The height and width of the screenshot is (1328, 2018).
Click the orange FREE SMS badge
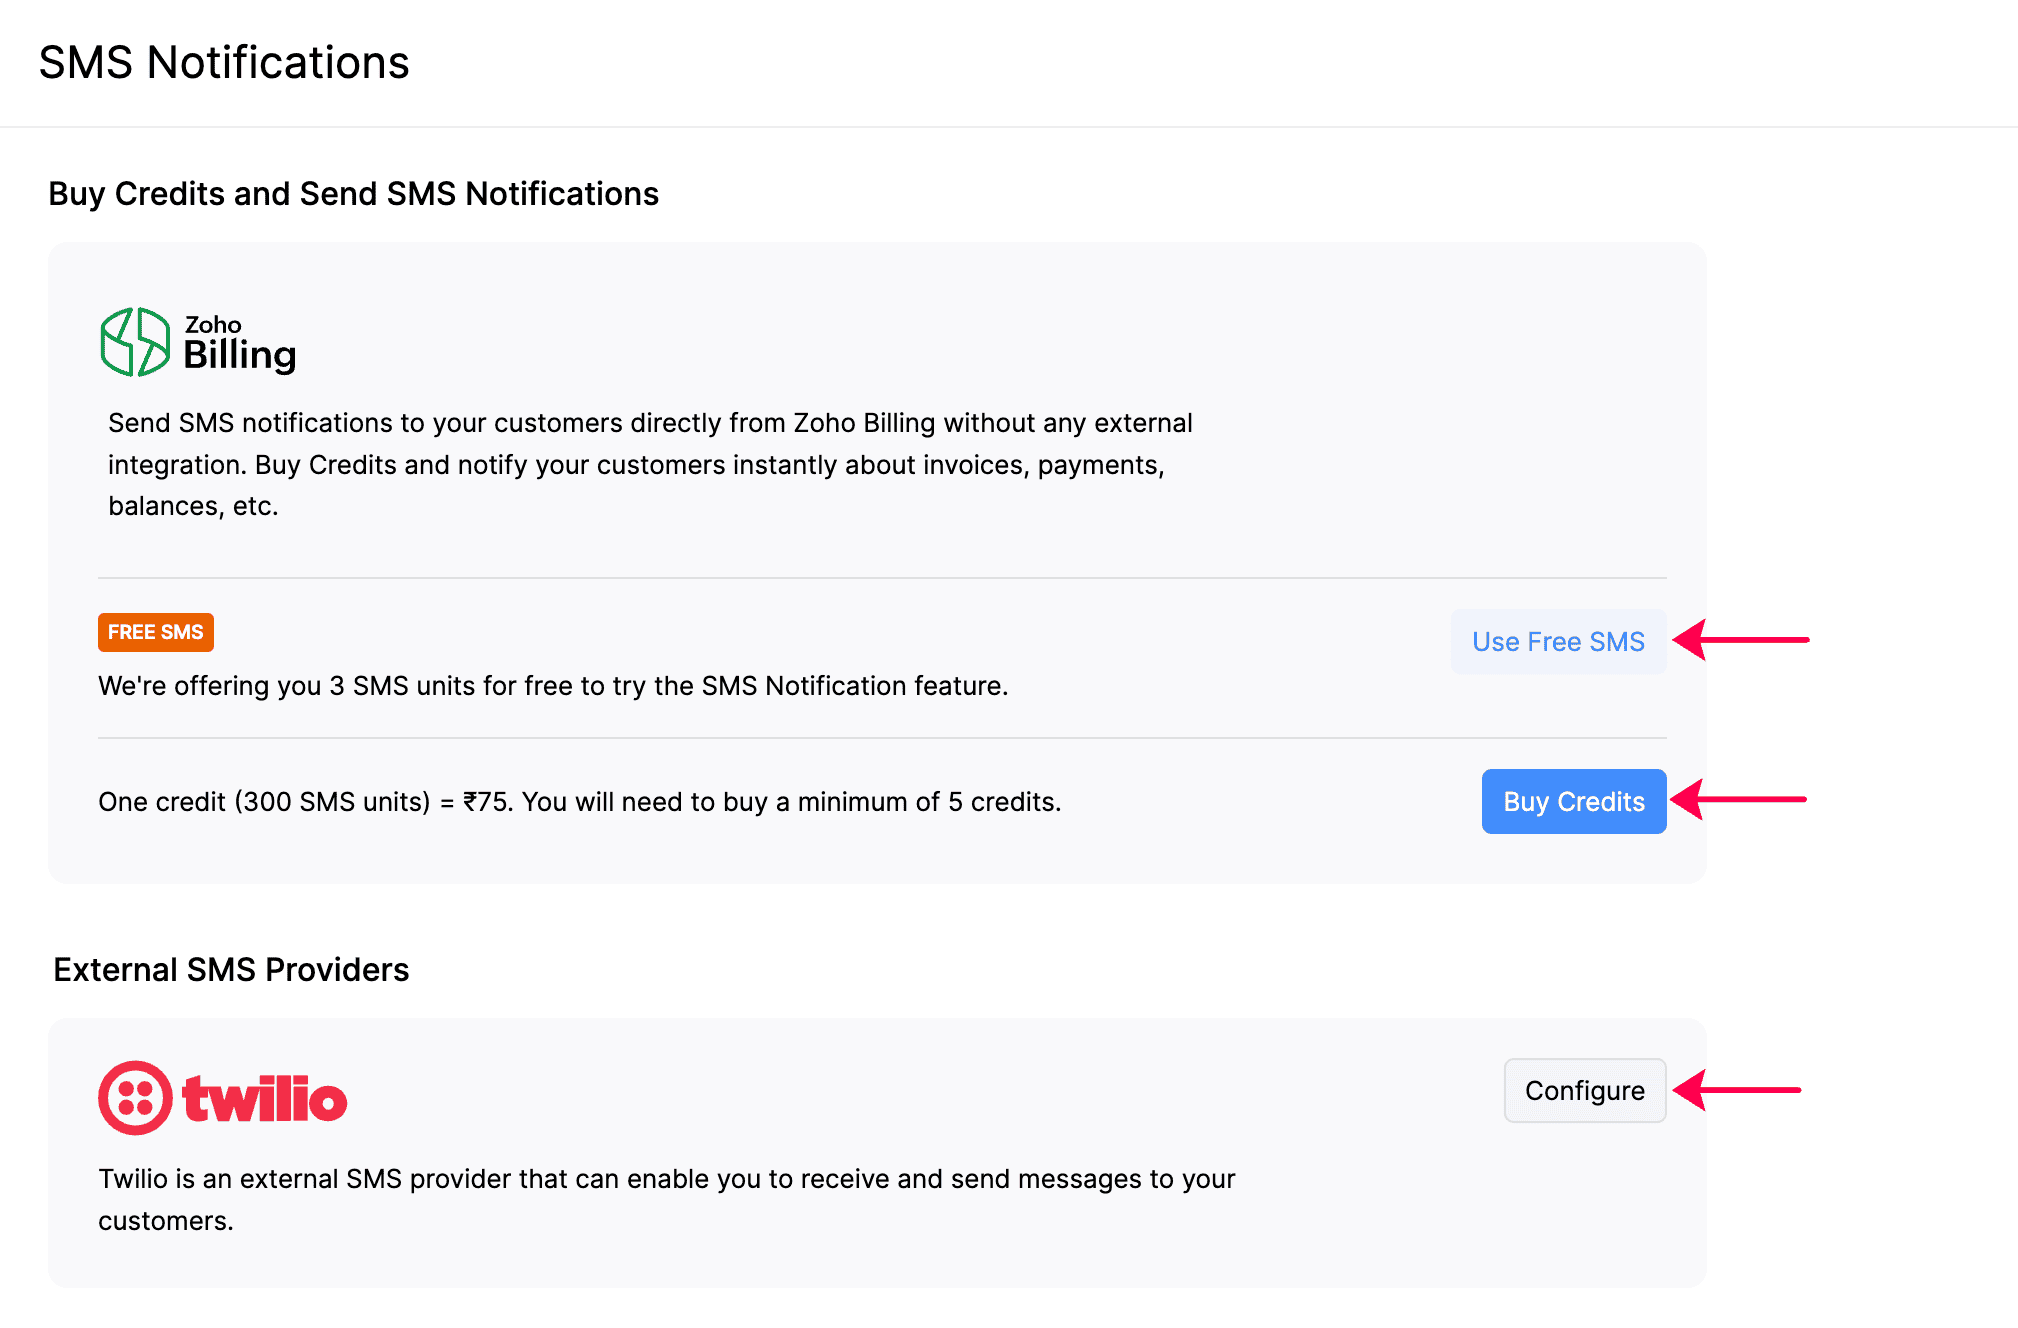[x=155, y=632]
